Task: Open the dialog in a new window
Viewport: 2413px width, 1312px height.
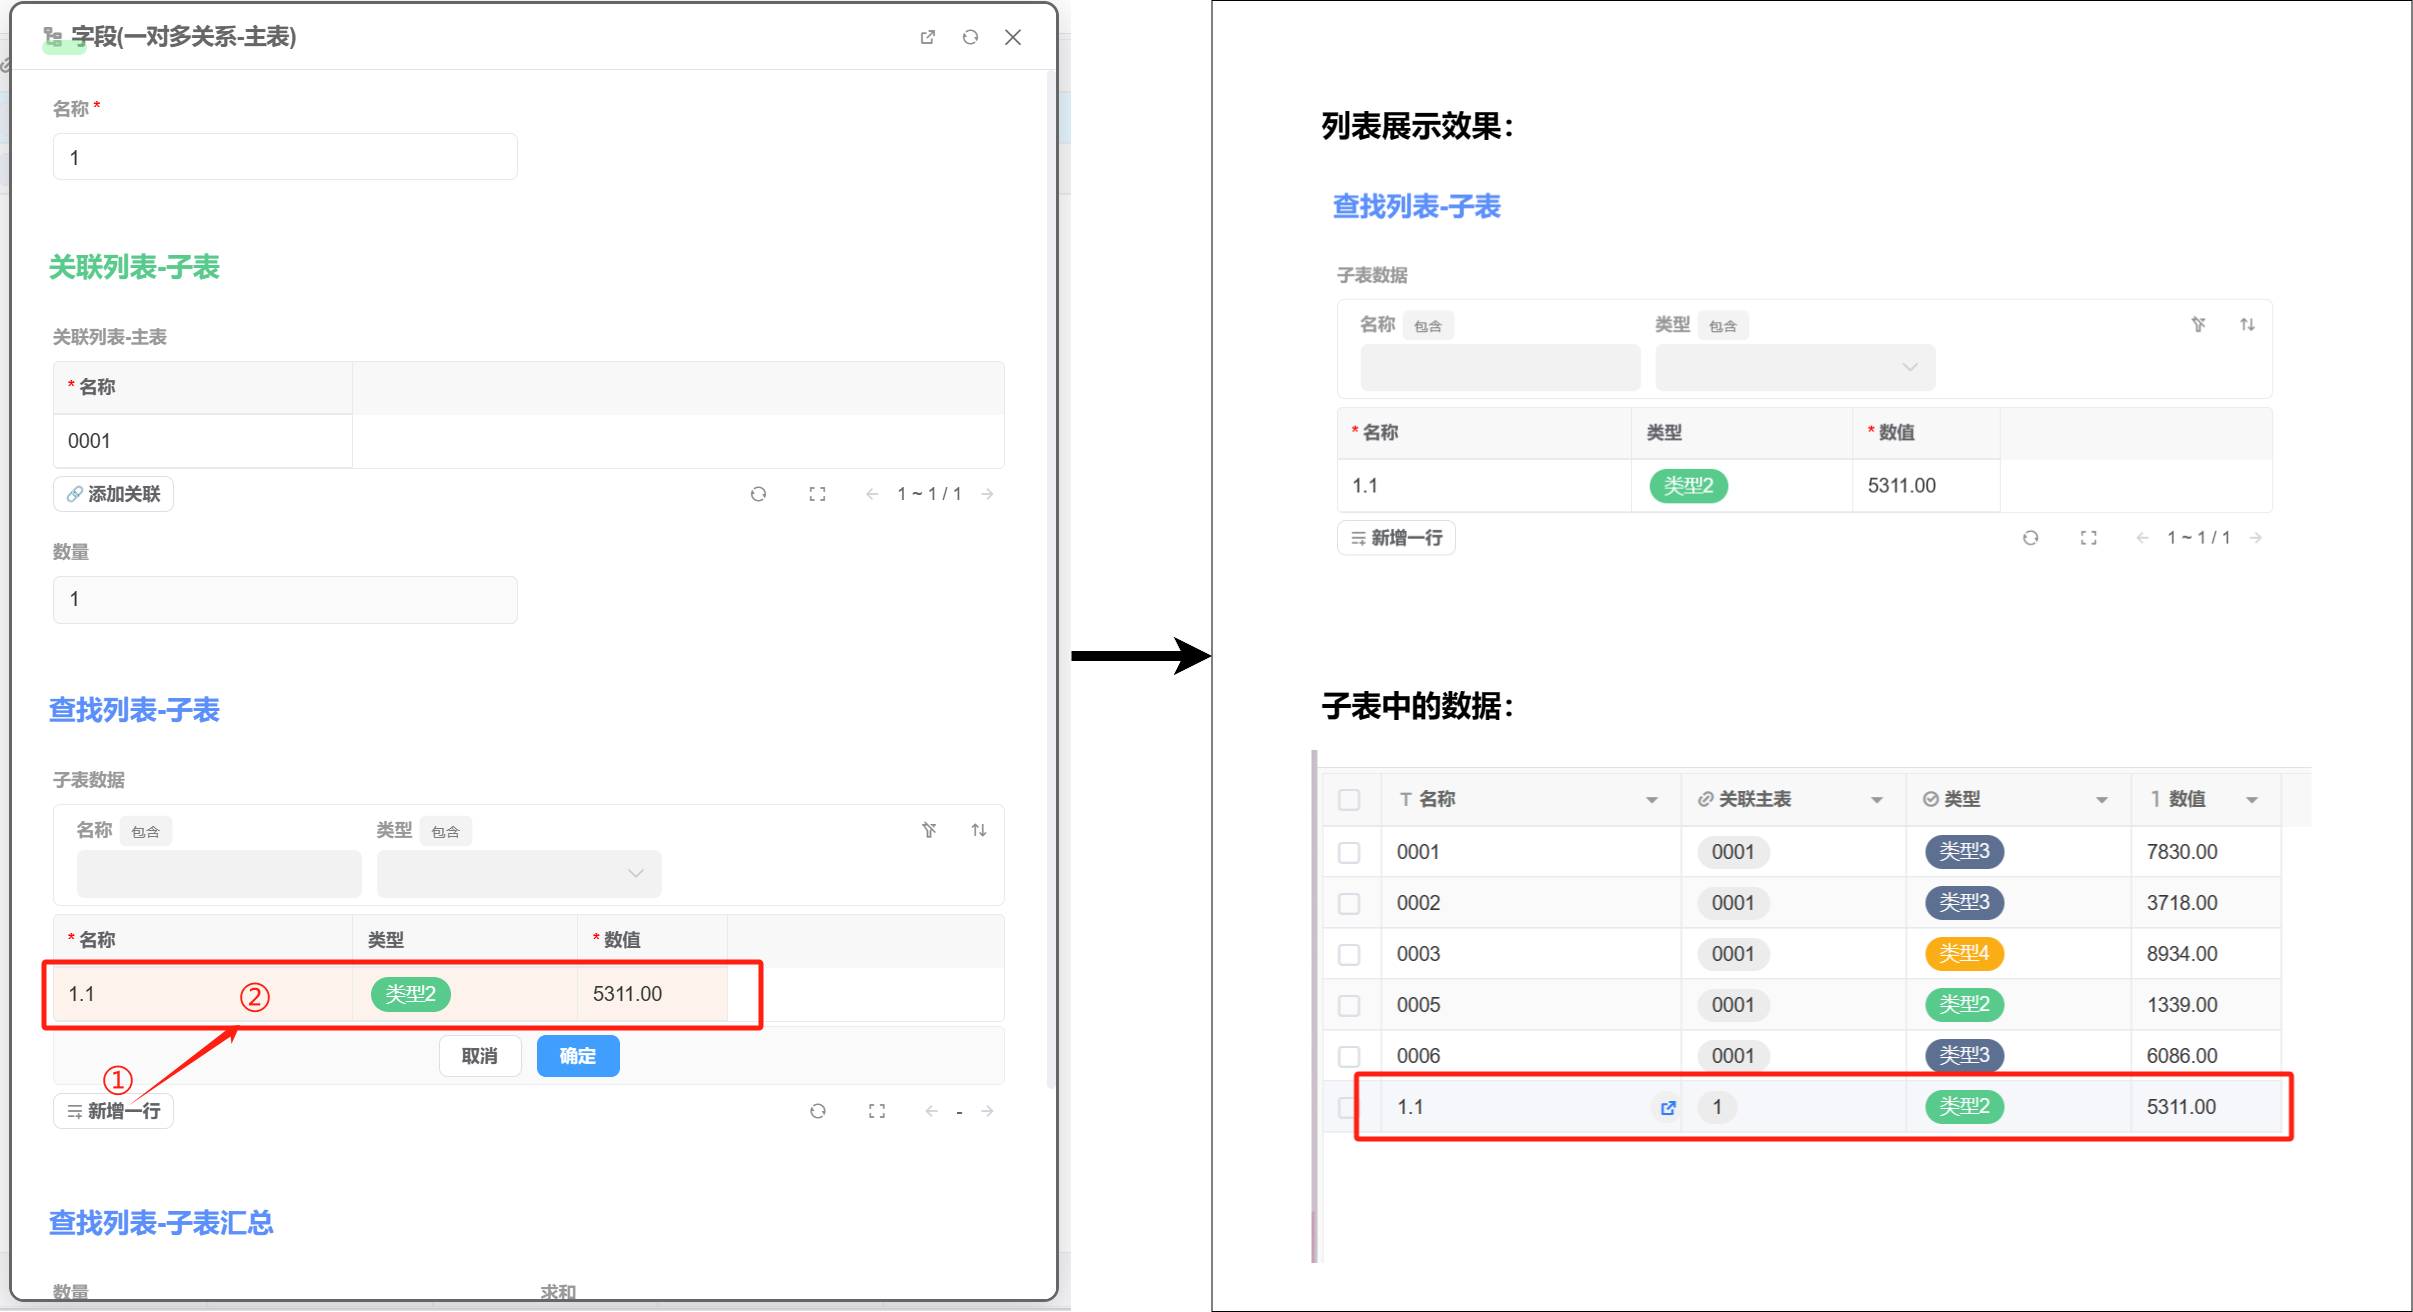Action: tap(927, 37)
